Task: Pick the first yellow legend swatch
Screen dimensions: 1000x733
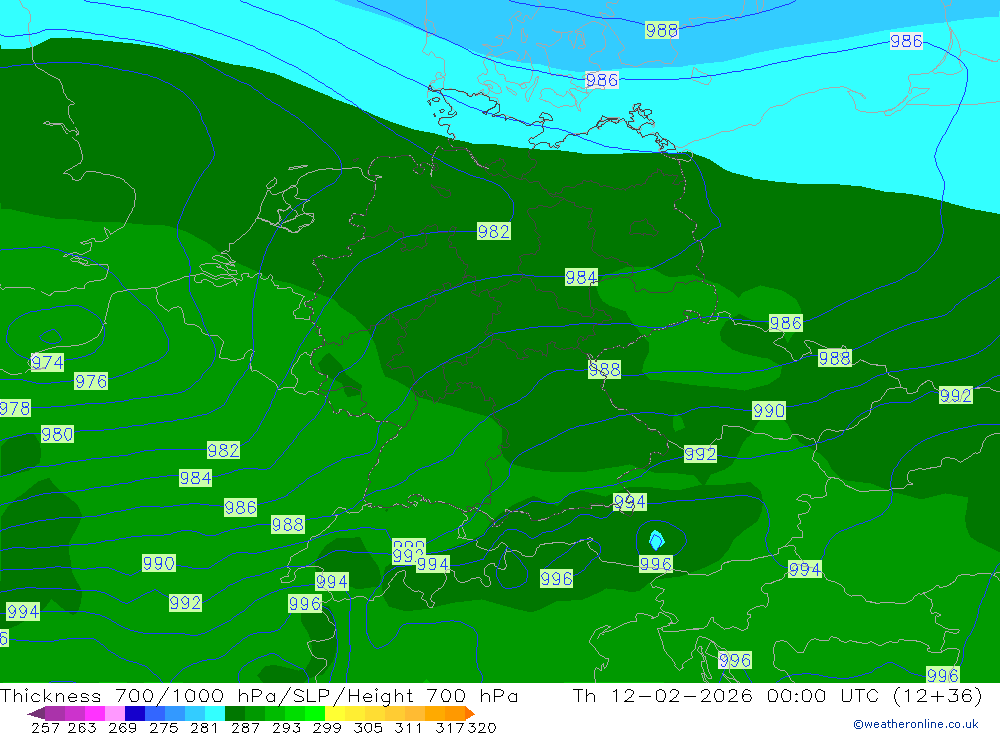Action: coord(335,713)
